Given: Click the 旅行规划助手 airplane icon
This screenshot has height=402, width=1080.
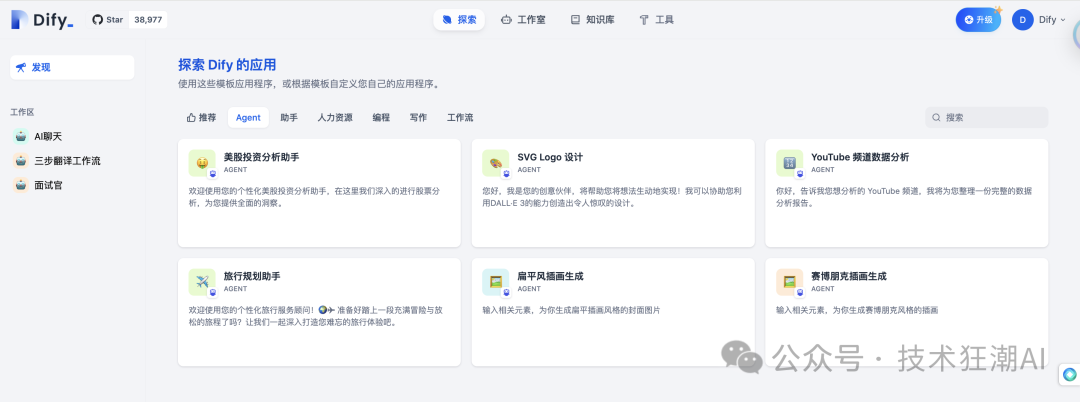Looking at the screenshot, I should 202,282.
